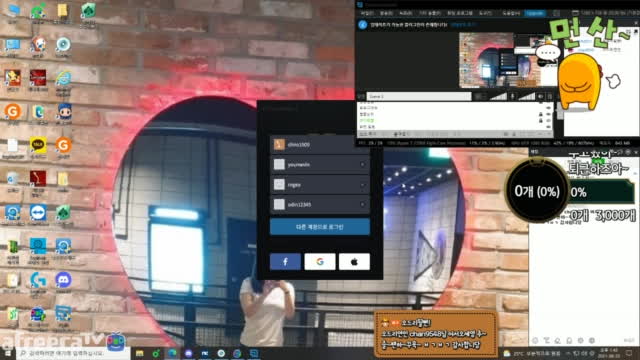Viewport: 640px width, 360px height.
Task: Toggle lock on the green source row
Action: 541,120
